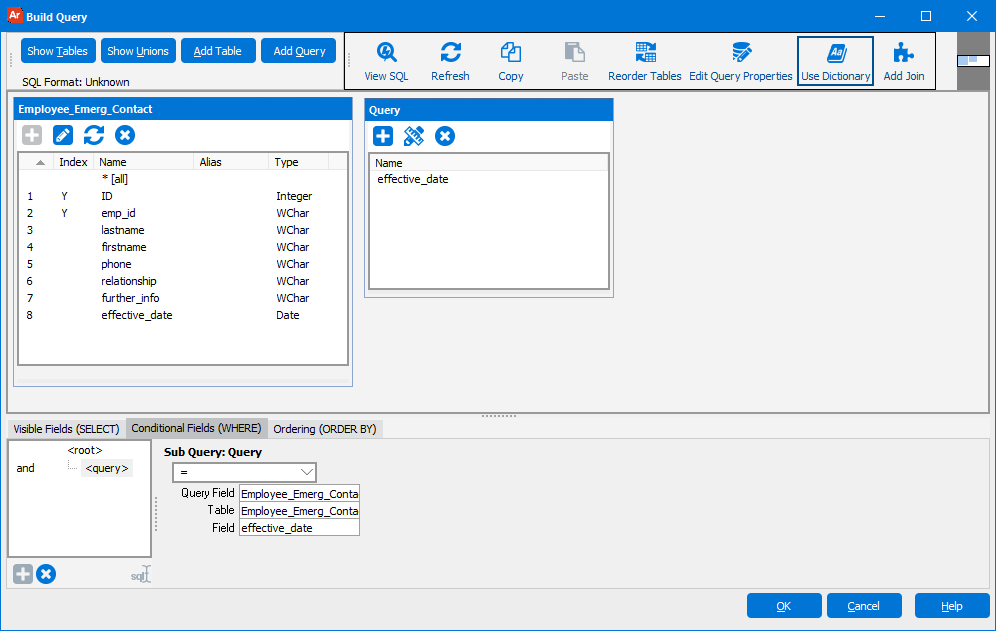Sort the table by the Index column header
Image resolution: width=996 pixels, height=631 pixels.
coord(73,162)
